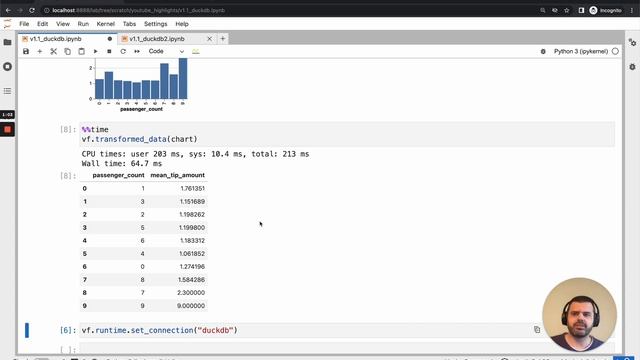The image size is (640, 360).
Task: Open the File menu
Action: (x=24, y=24)
